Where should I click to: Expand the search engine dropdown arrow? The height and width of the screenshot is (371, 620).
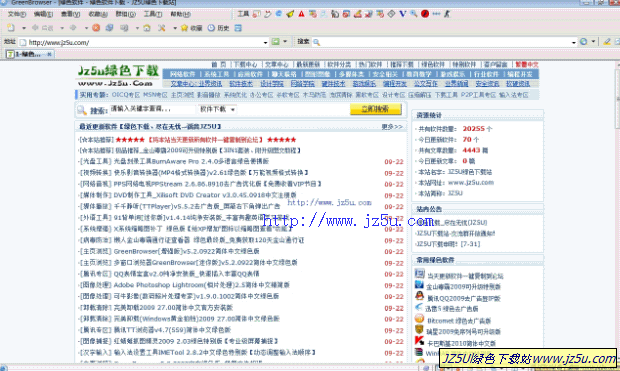tap(593, 42)
